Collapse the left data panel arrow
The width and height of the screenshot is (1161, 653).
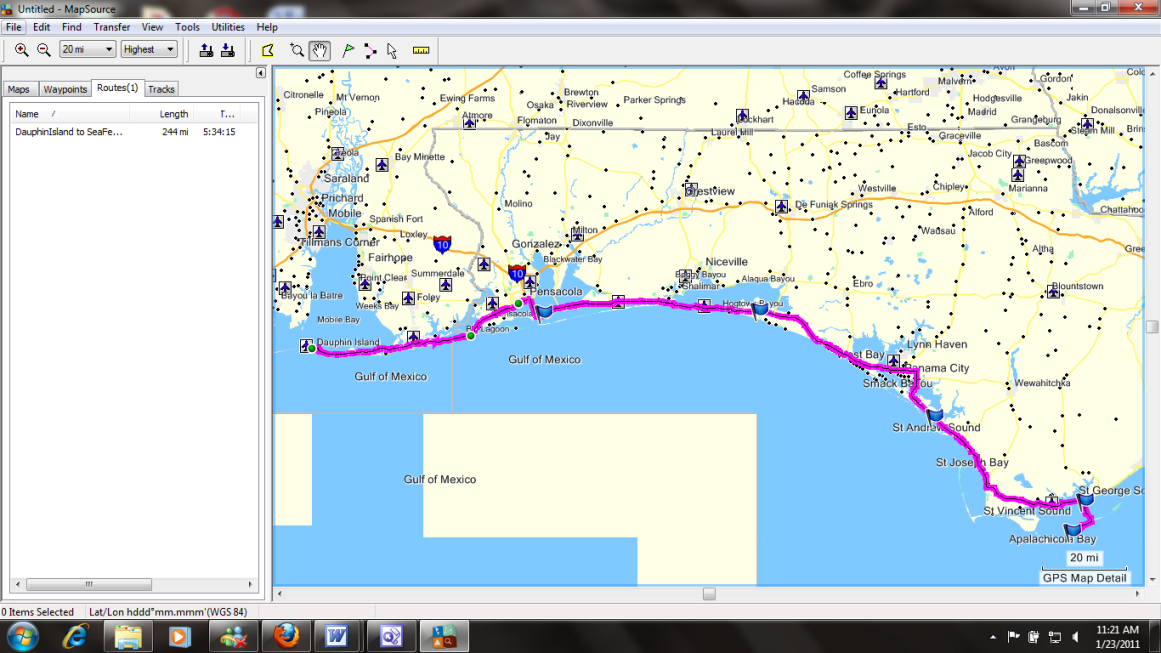(x=261, y=73)
